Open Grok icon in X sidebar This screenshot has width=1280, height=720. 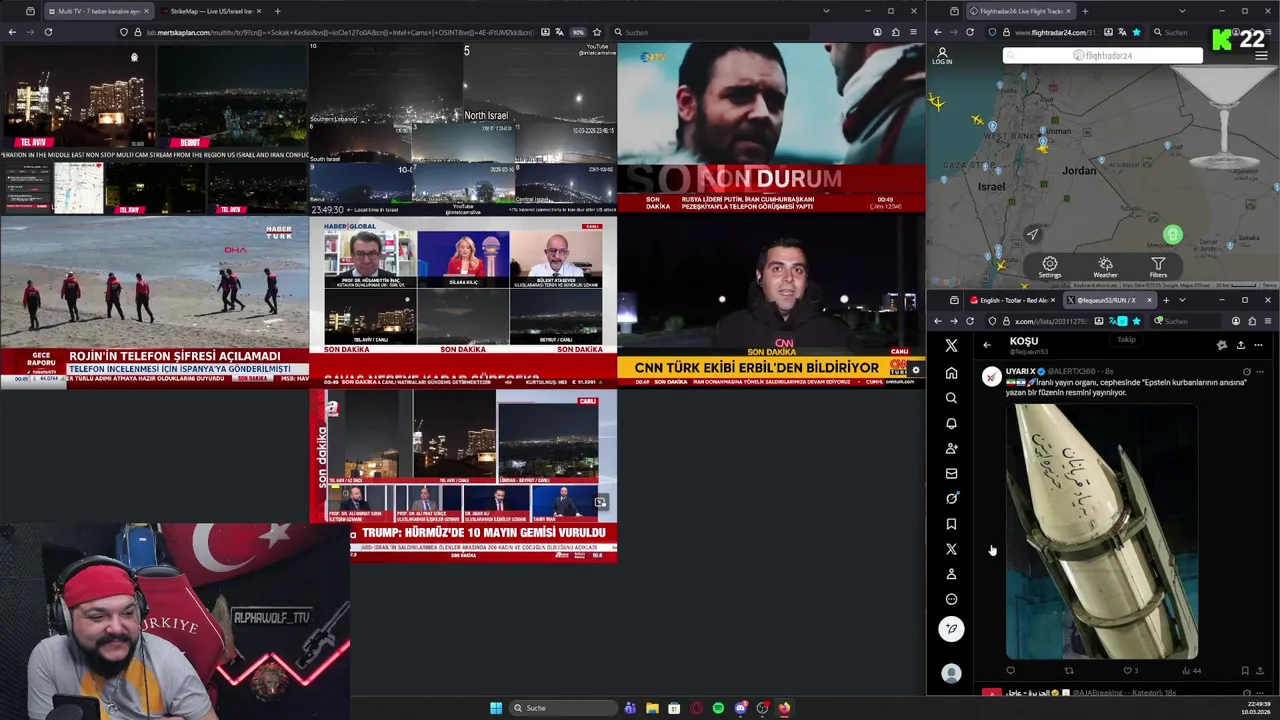click(x=951, y=498)
